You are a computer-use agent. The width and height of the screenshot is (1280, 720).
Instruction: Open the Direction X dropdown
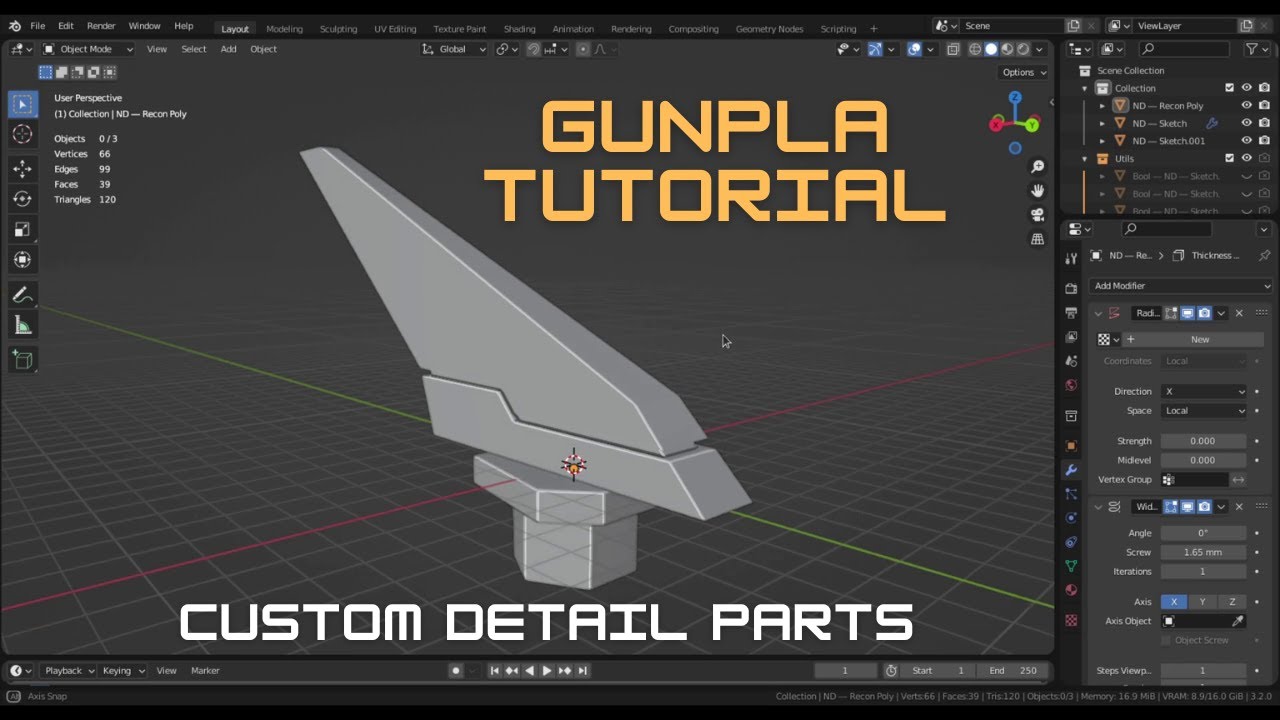(1204, 391)
